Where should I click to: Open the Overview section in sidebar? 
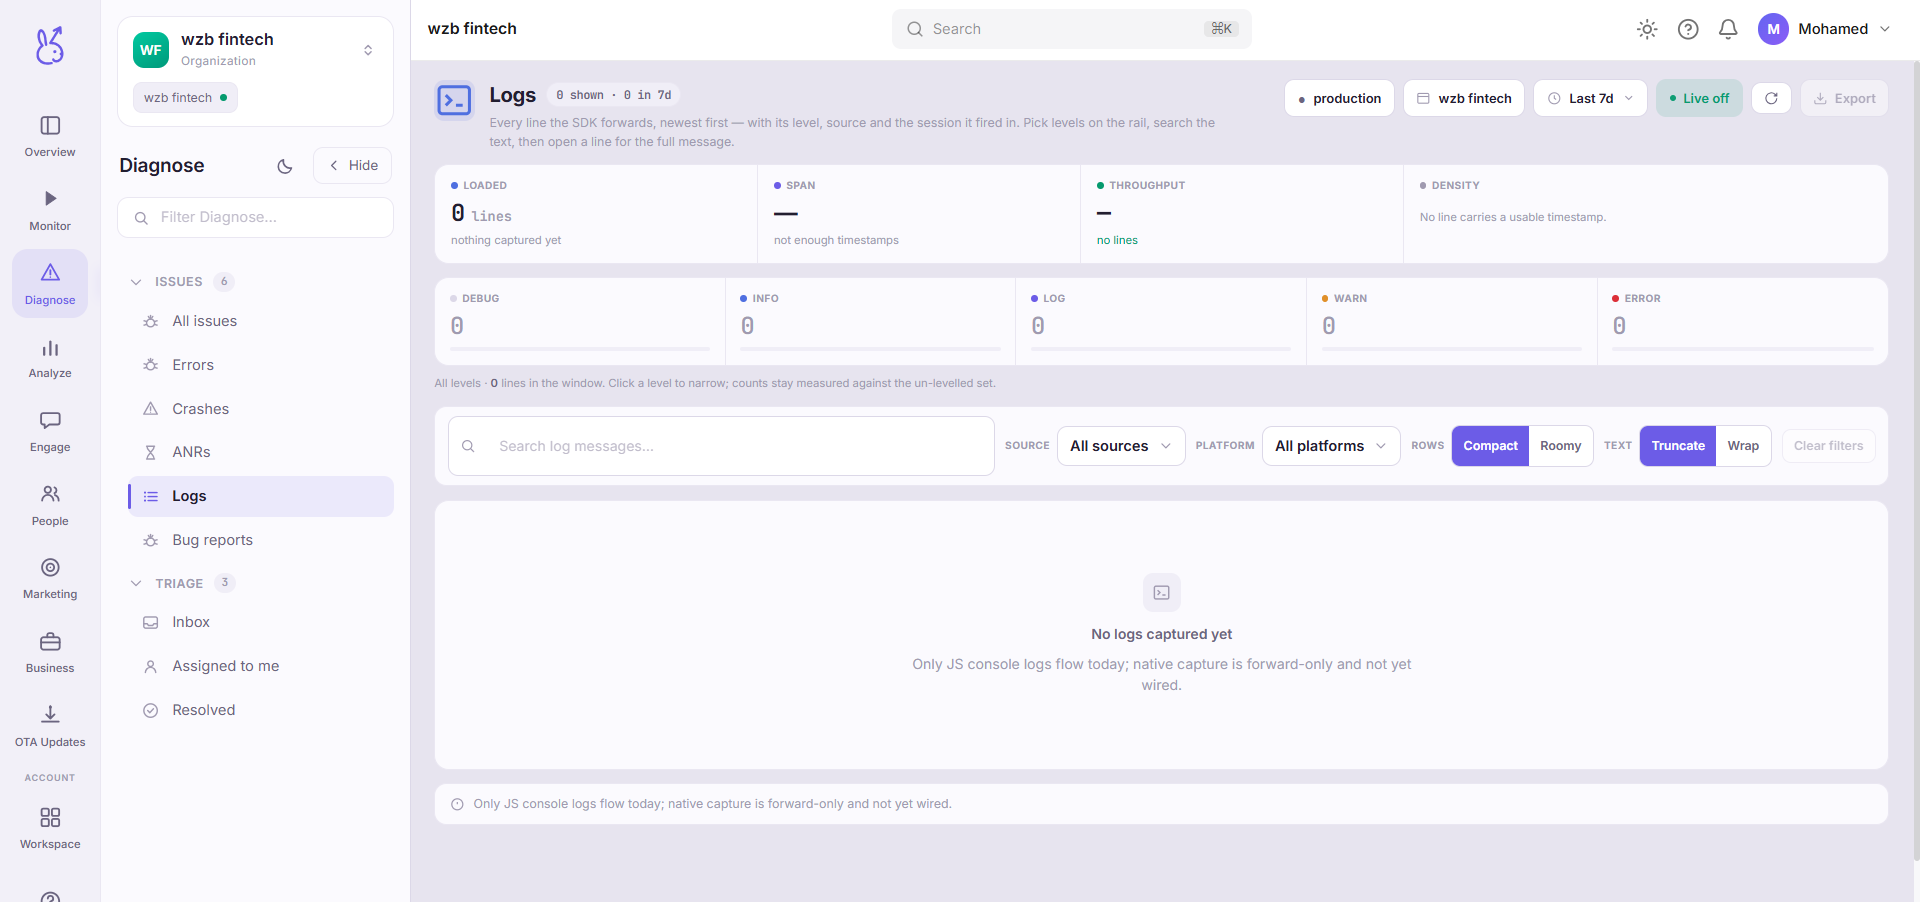[x=50, y=137]
